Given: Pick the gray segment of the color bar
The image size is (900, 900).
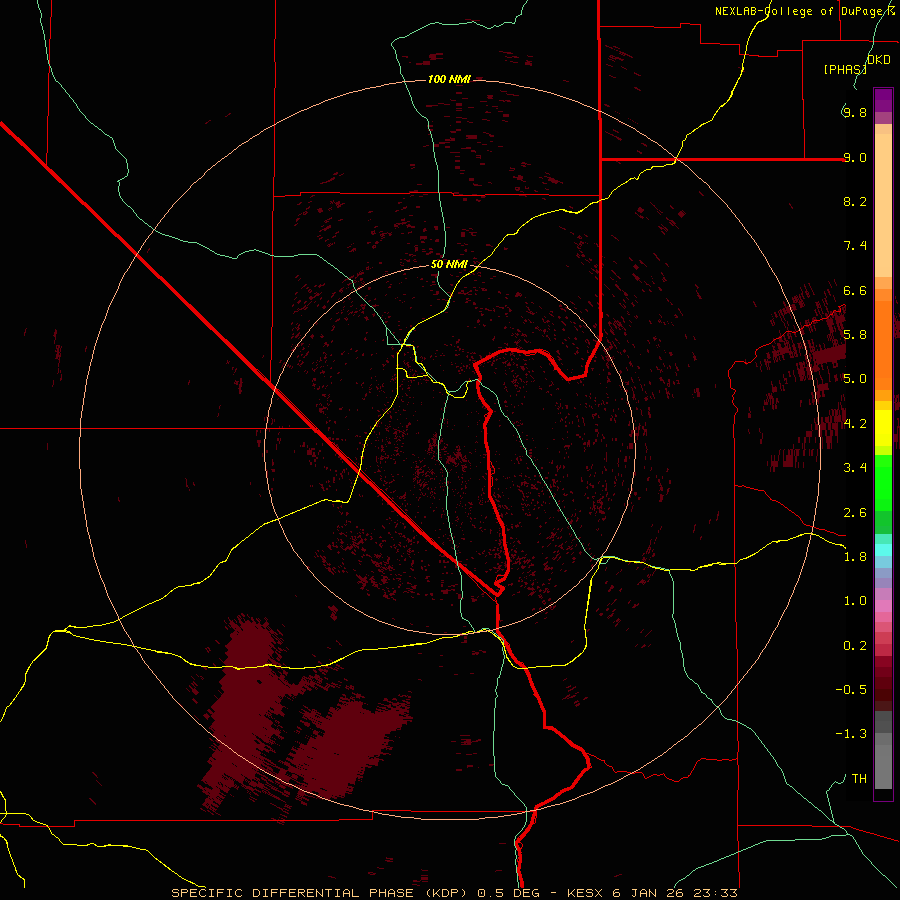Looking at the screenshot, I should click(883, 750).
